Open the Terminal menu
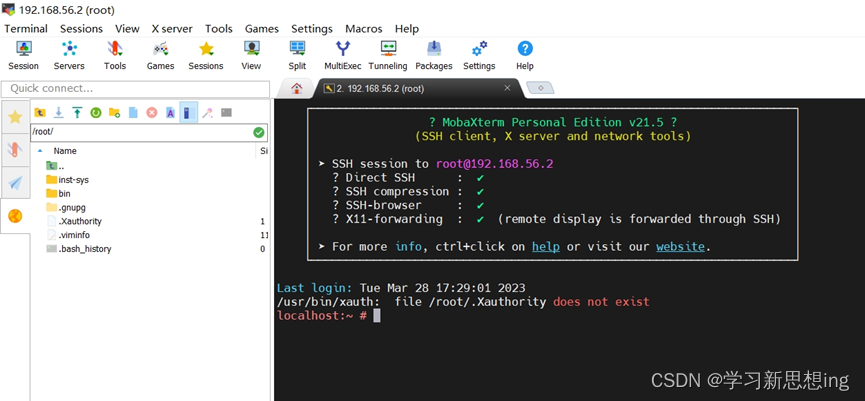865x401 pixels. coord(26,29)
